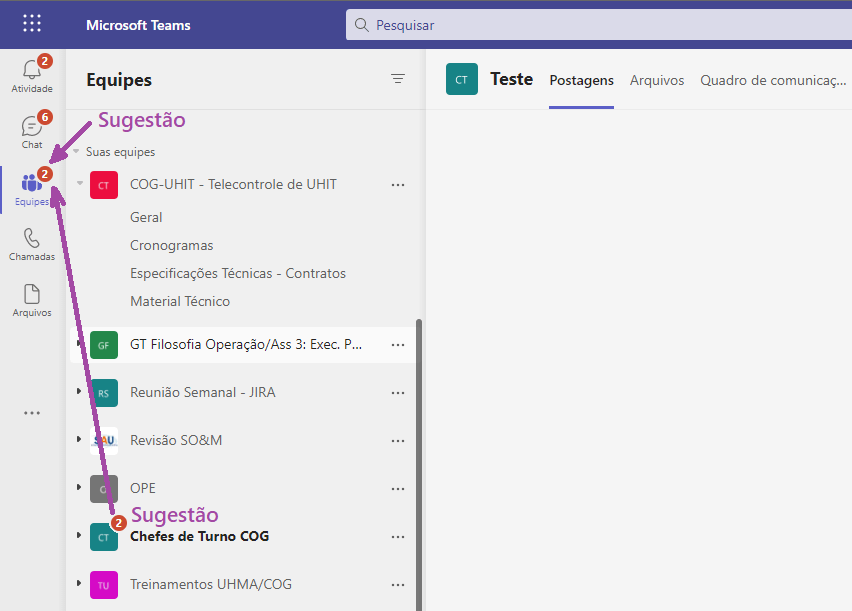
Task: Select GT Filosofia Operação/Ass 3 team
Action: tap(246, 345)
